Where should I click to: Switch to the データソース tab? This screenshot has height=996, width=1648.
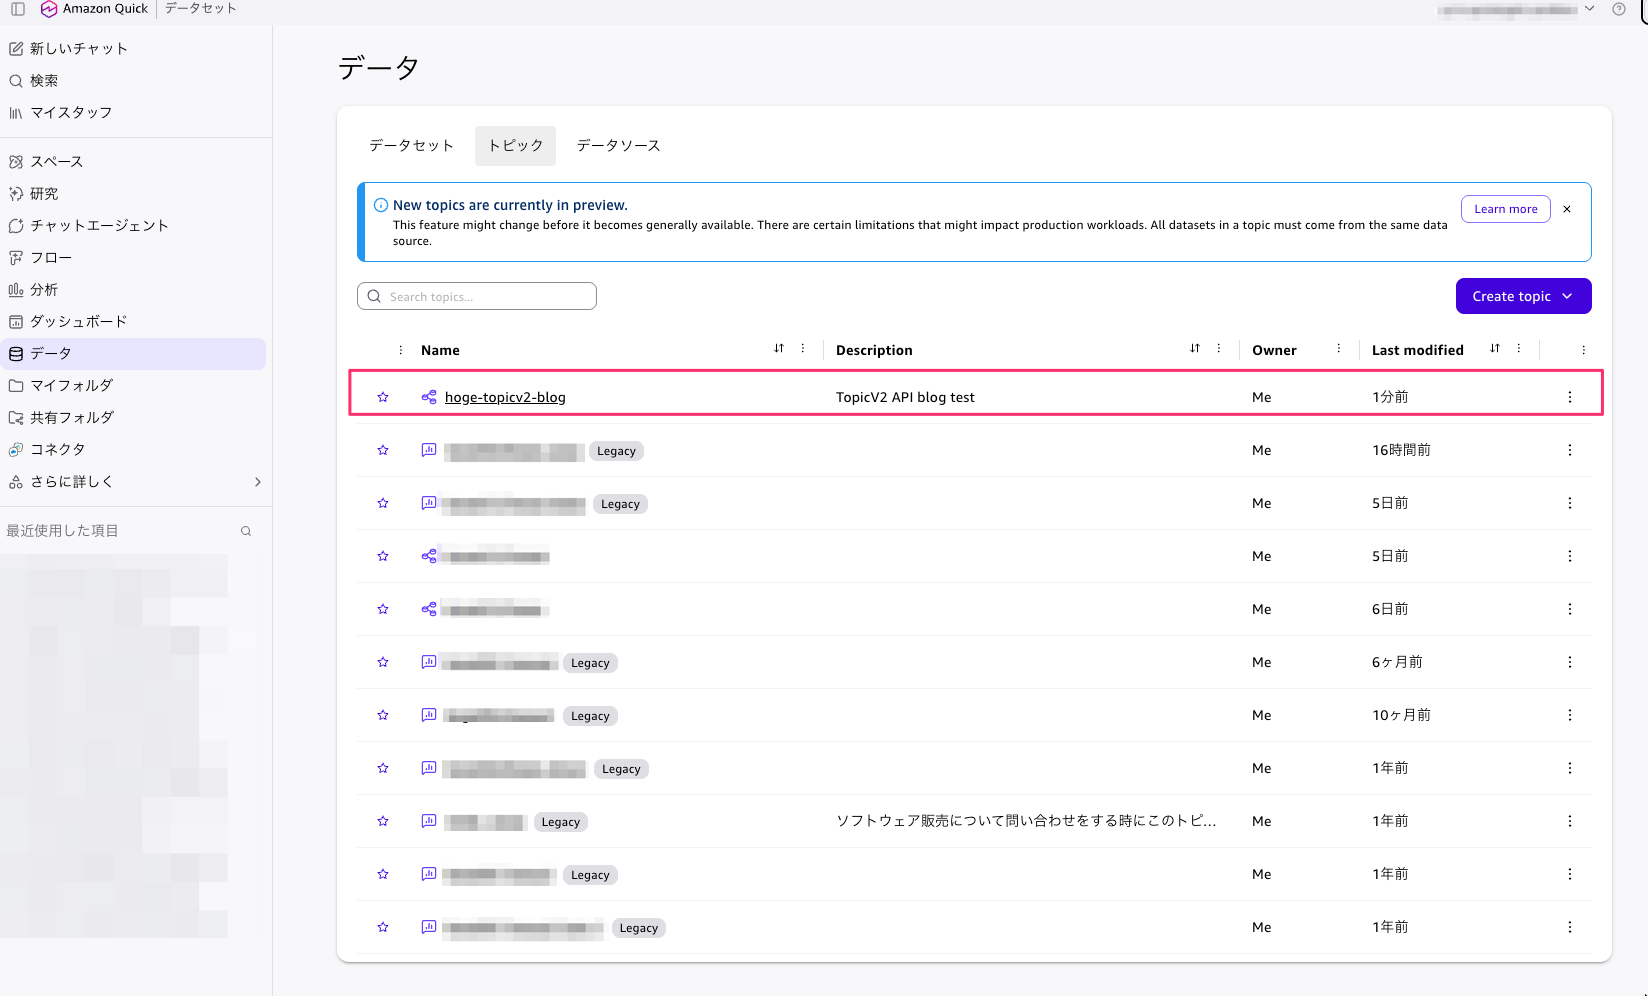click(618, 146)
